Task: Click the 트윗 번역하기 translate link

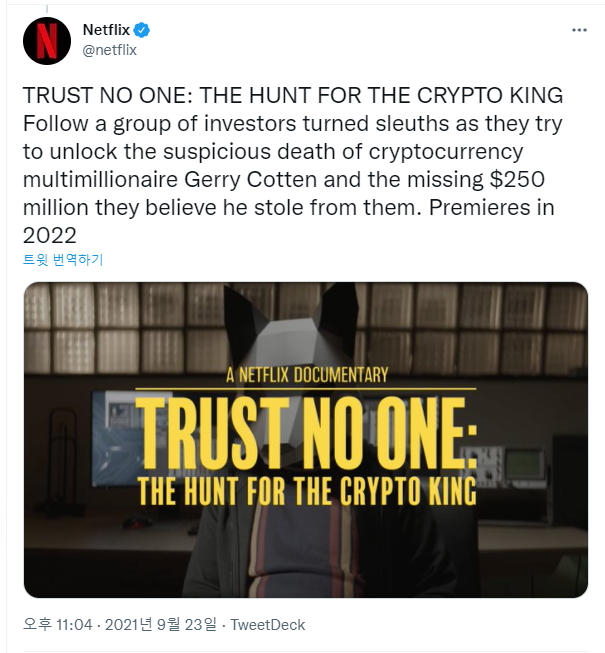Action: 63,260
